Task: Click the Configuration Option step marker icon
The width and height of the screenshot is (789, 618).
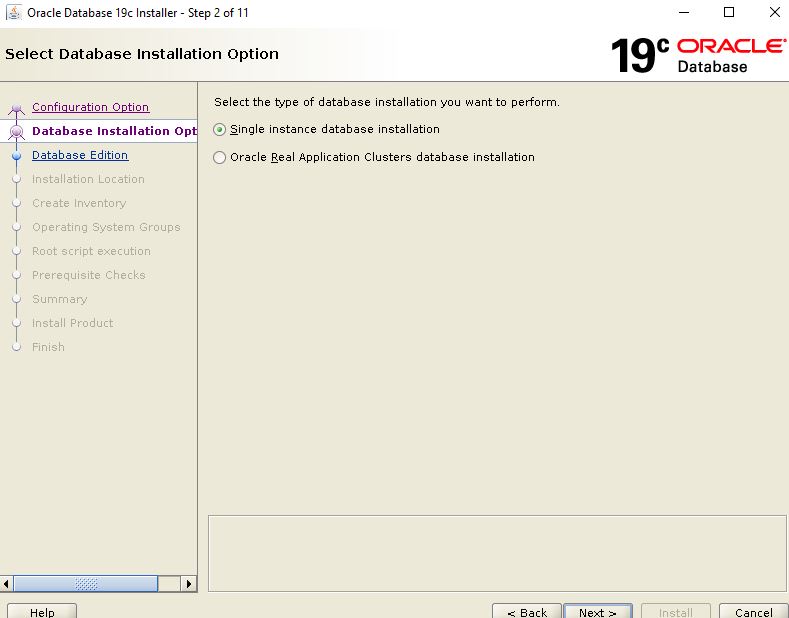Action: point(17,108)
